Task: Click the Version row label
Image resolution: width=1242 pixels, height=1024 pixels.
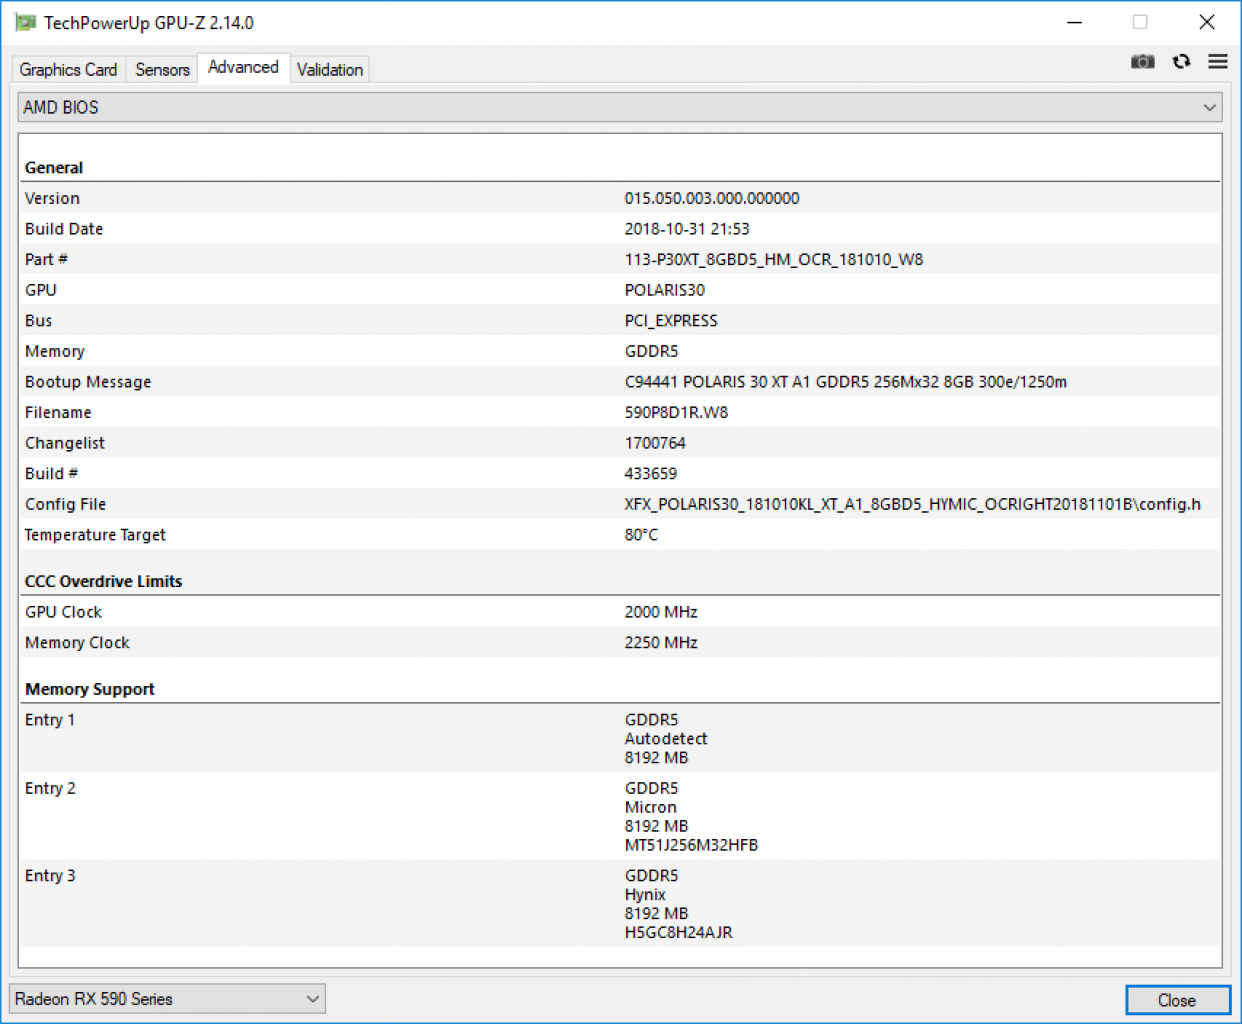Action: click(52, 198)
